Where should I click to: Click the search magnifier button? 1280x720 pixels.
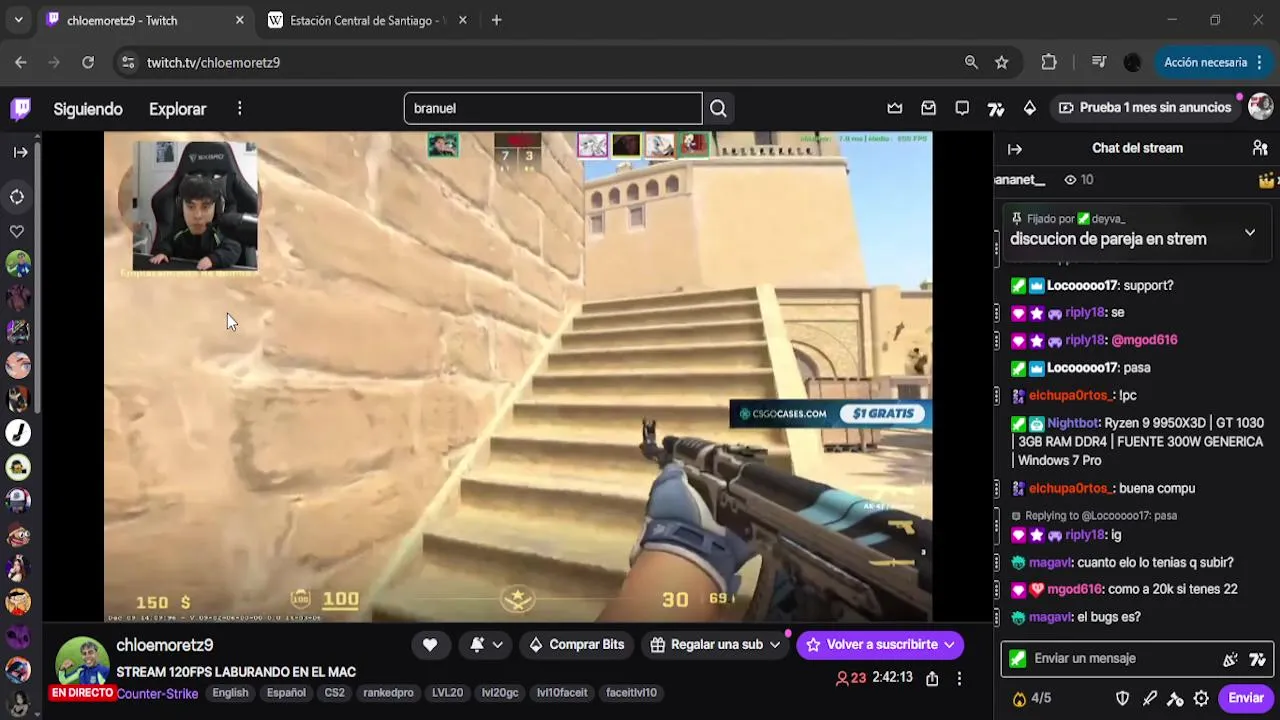coord(718,108)
